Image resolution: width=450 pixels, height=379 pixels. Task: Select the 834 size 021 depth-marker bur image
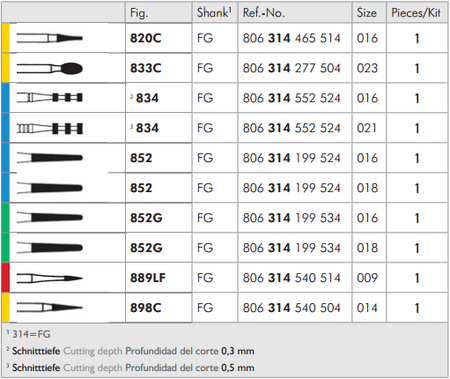[50, 128]
